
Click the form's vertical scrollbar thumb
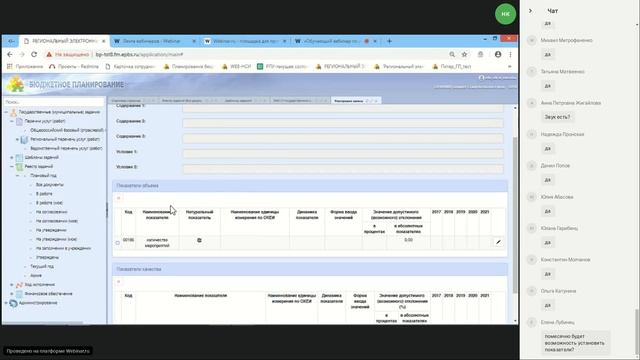(x=515, y=215)
